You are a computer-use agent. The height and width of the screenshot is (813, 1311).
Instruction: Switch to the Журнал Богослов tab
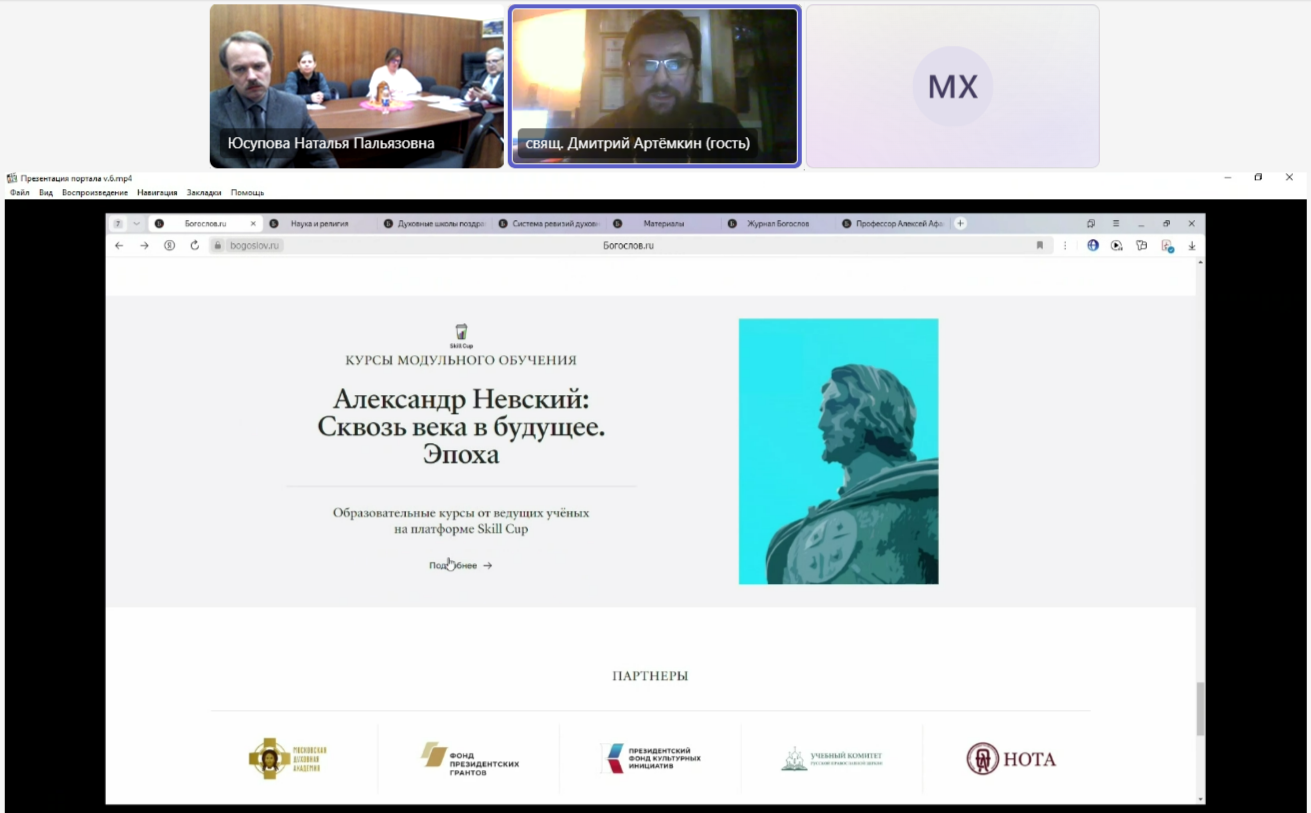tap(777, 224)
